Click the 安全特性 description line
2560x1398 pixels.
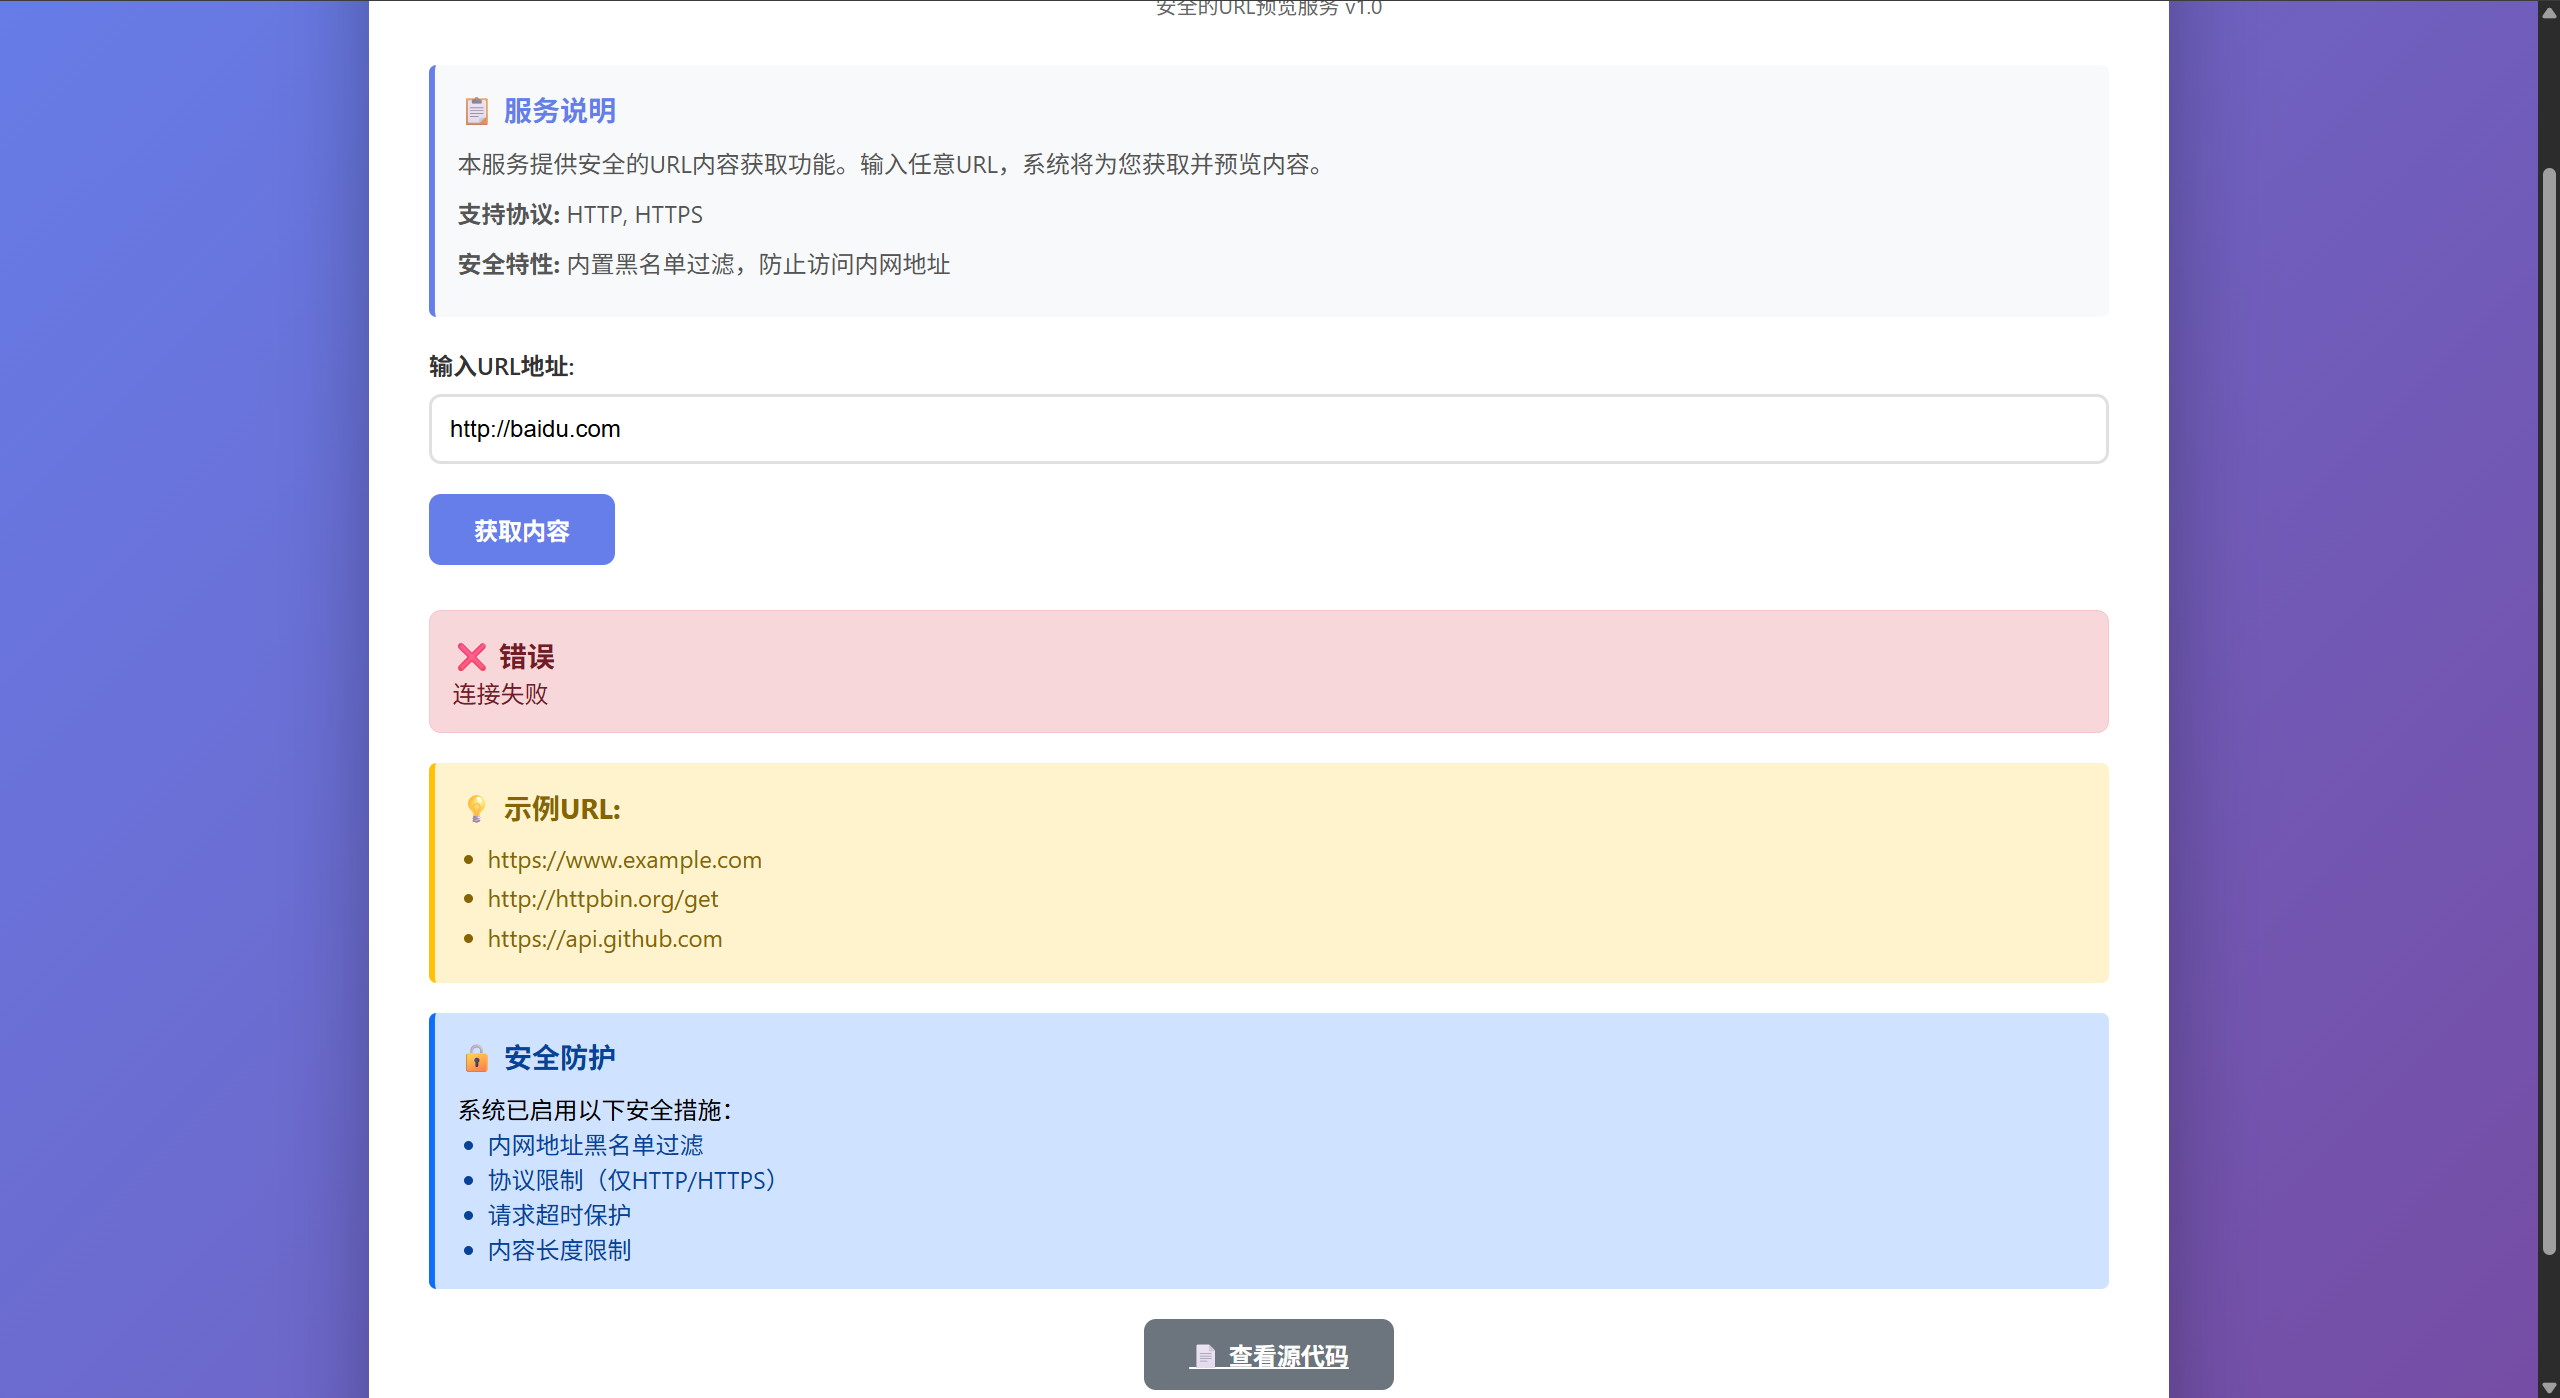tap(704, 265)
